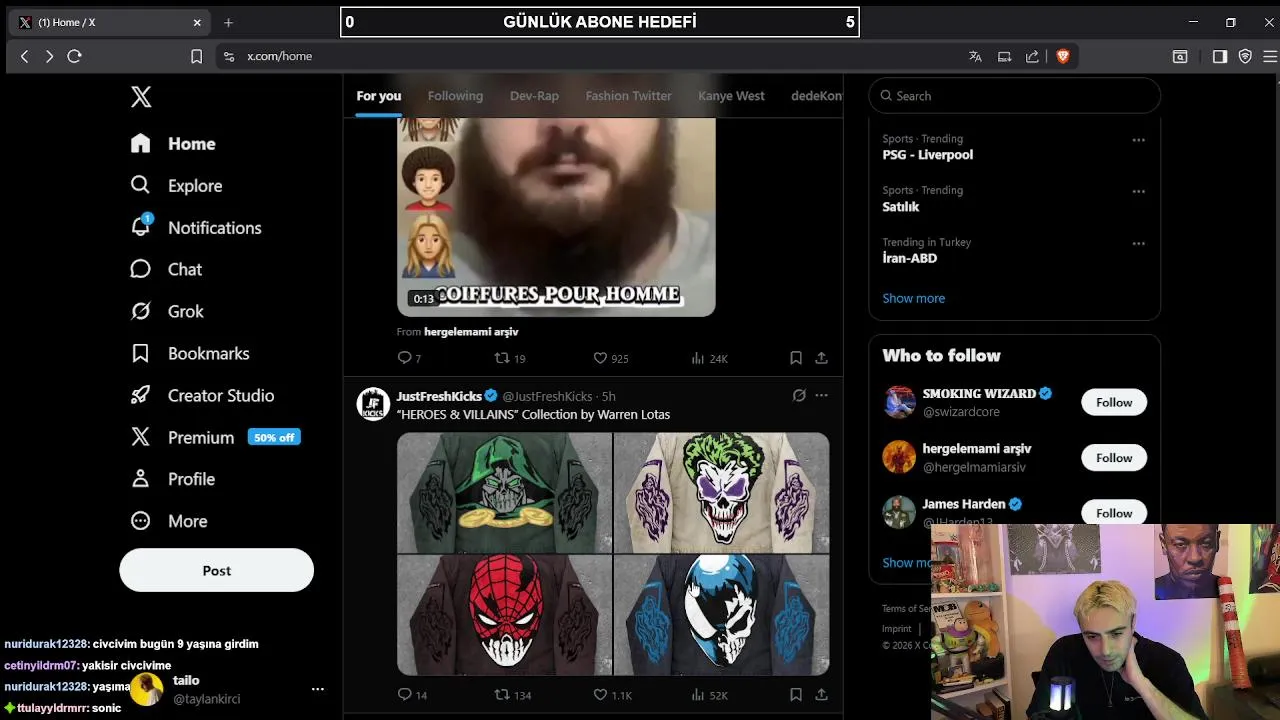
Task: Reload the page in browser
Action: 74,57
